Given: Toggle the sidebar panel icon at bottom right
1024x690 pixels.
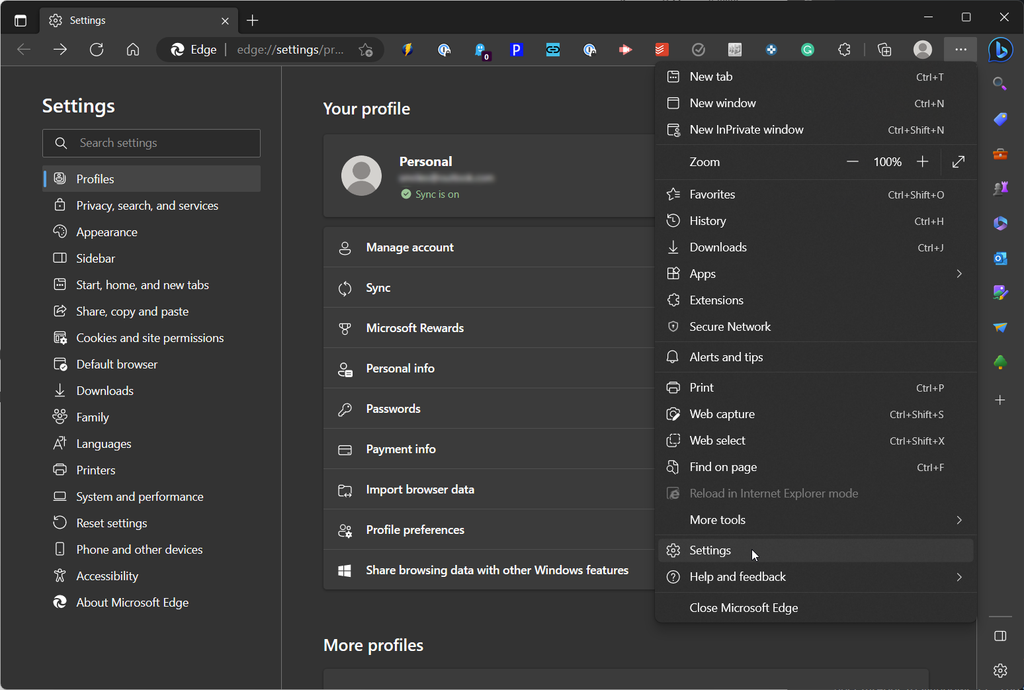Looking at the screenshot, I should [x=1000, y=635].
